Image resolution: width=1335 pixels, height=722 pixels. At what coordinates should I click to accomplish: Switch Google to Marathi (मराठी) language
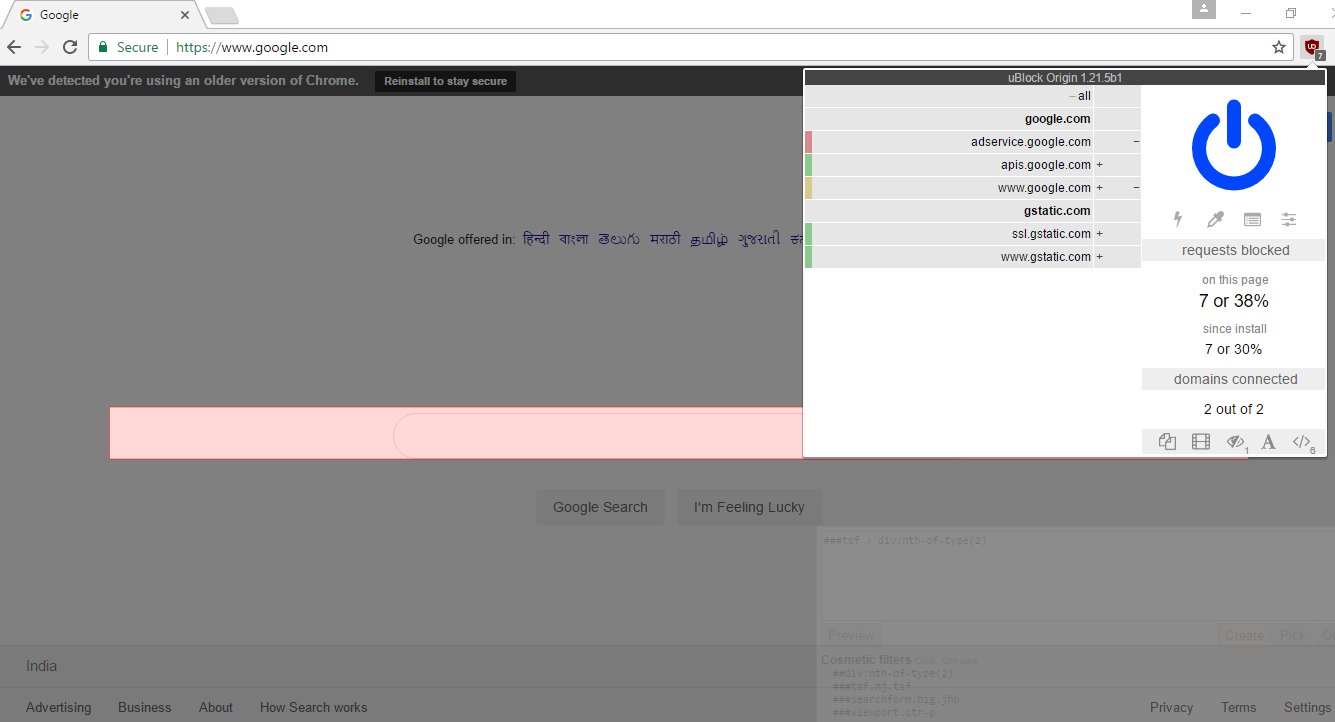[665, 239]
